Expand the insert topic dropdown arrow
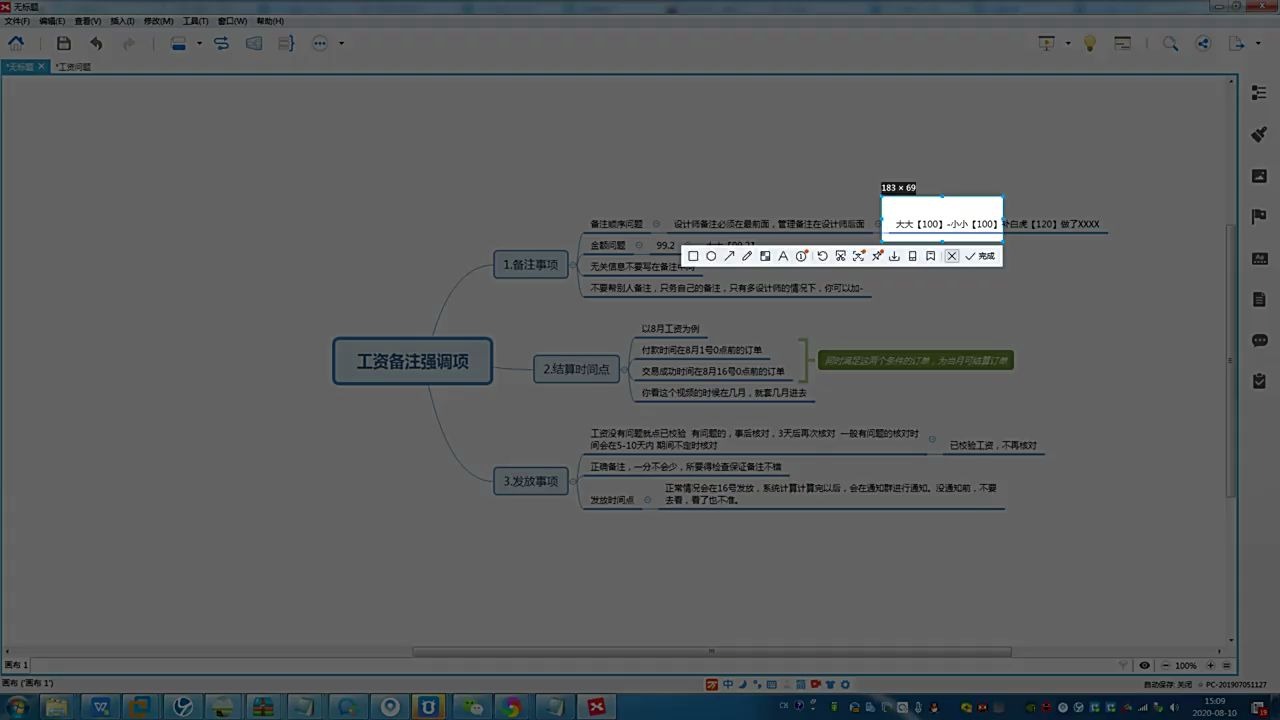1280x720 pixels. click(199, 43)
